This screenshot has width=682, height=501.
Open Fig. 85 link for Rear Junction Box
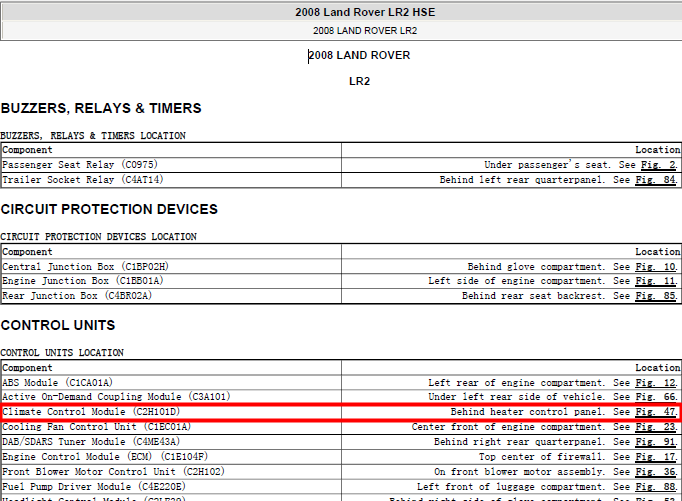(x=656, y=296)
